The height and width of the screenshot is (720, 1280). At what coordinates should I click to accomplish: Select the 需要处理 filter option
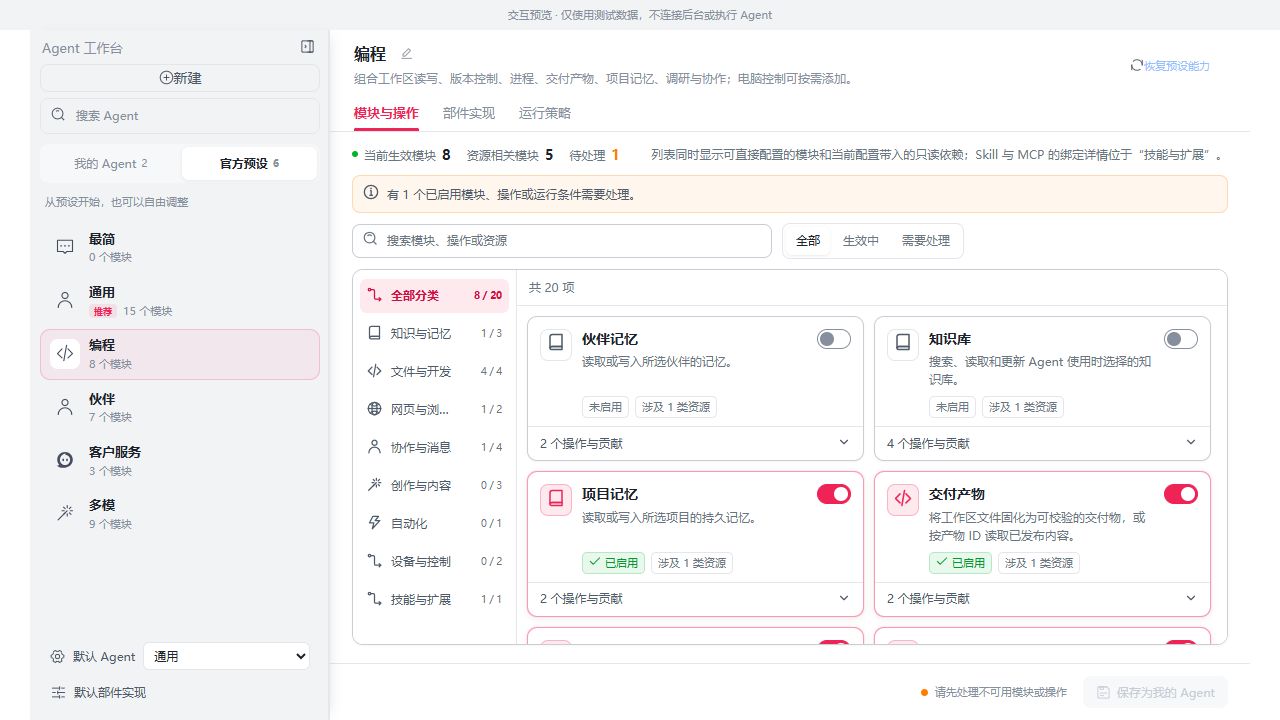coord(926,241)
